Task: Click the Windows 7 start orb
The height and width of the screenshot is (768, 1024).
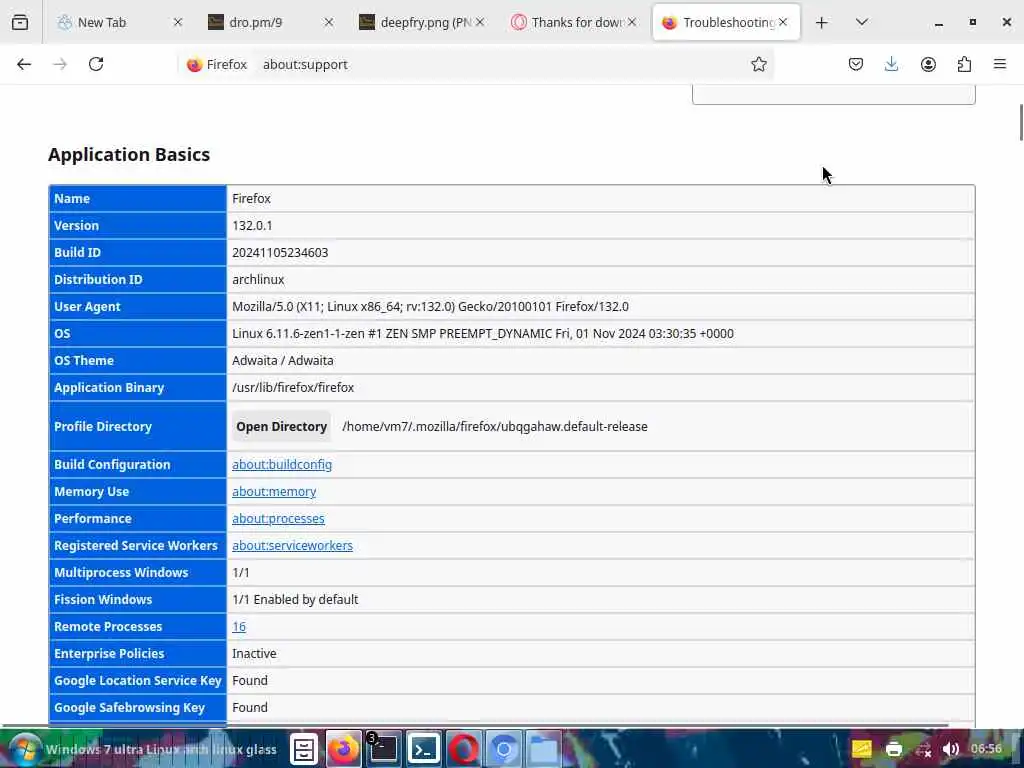Action: pos(25,749)
